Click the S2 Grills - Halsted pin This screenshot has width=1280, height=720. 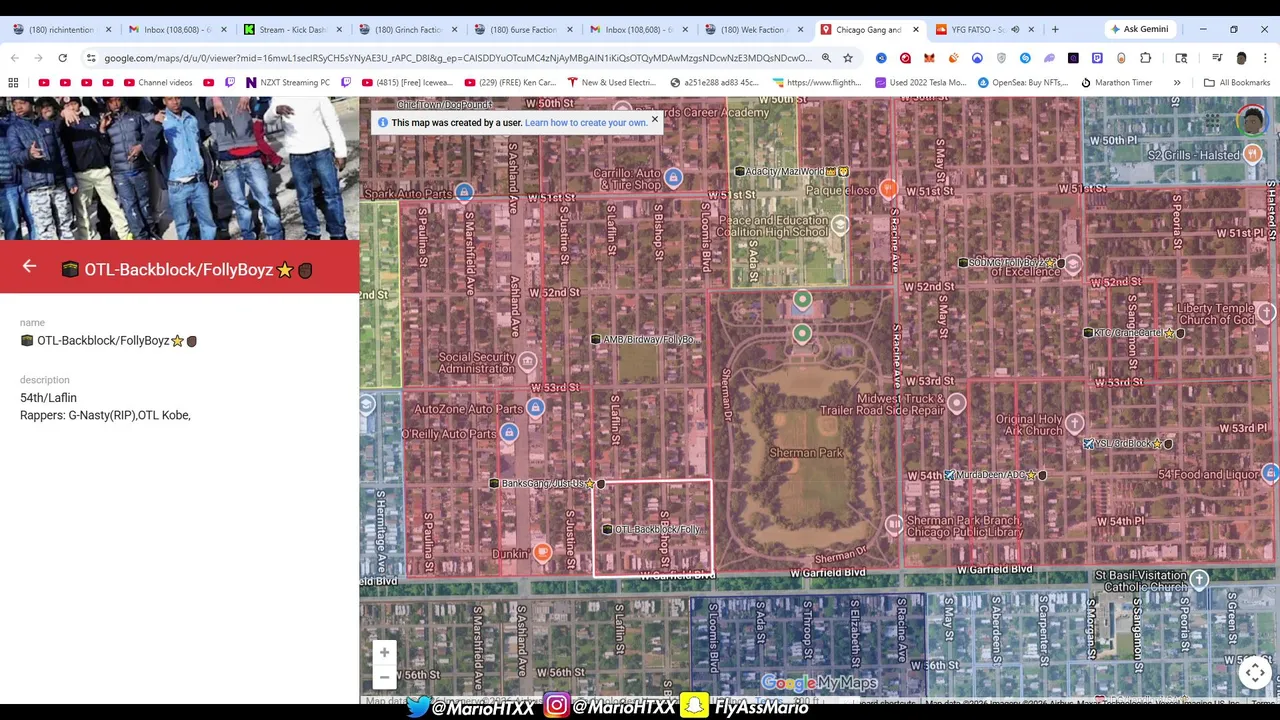(1252, 153)
